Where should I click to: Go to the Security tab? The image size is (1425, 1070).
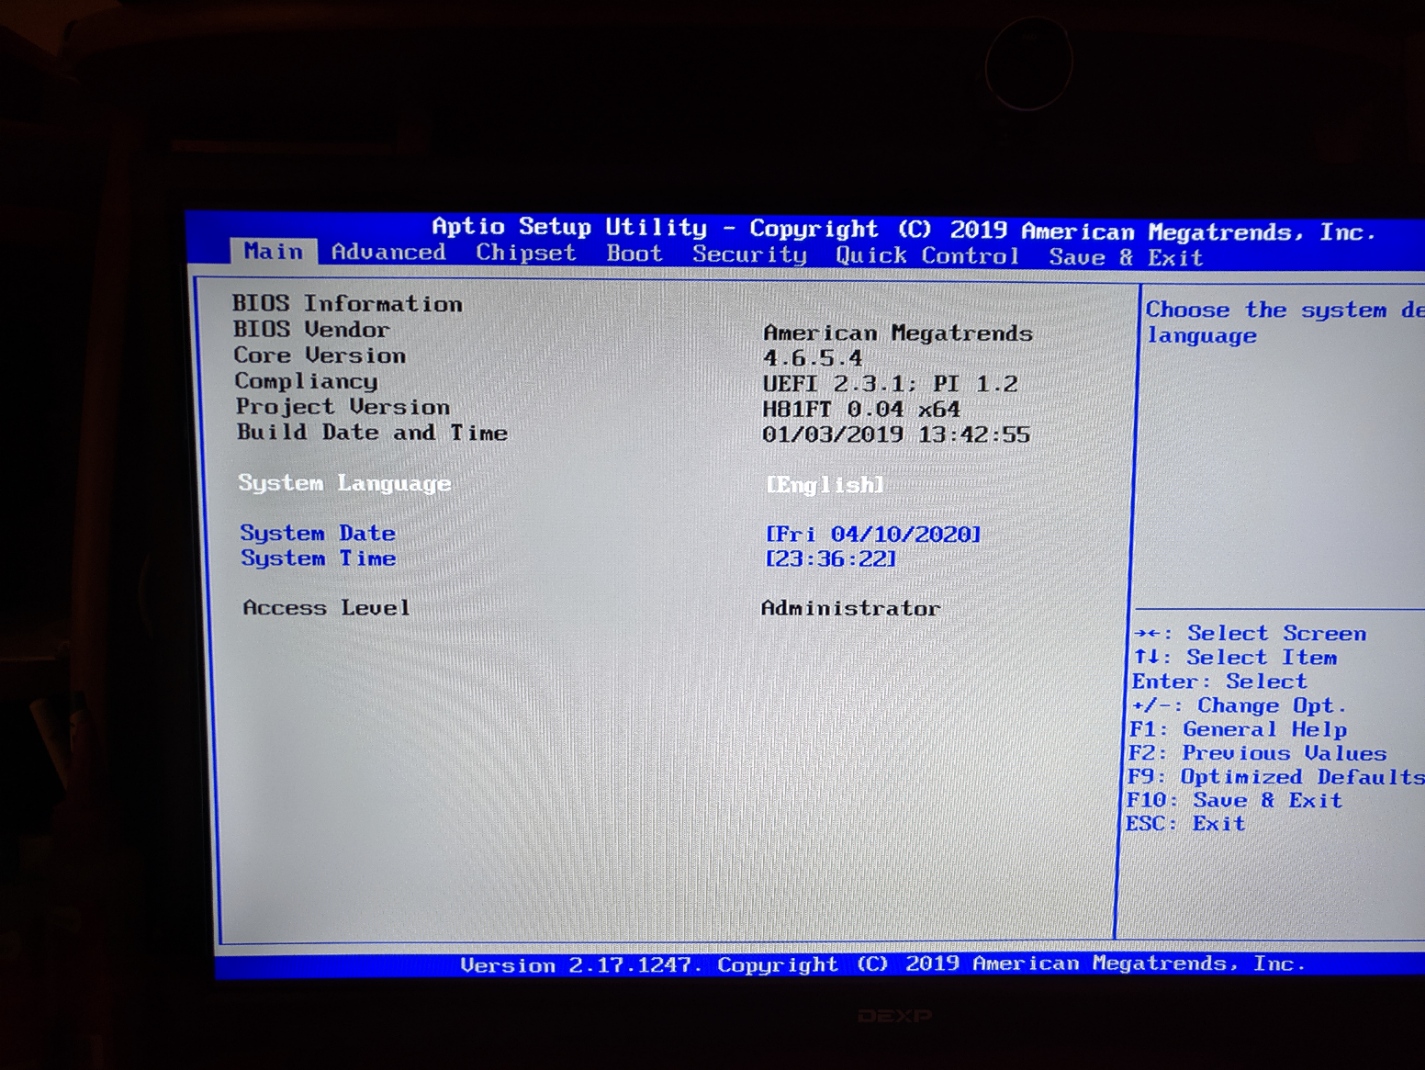(x=749, y=256)
